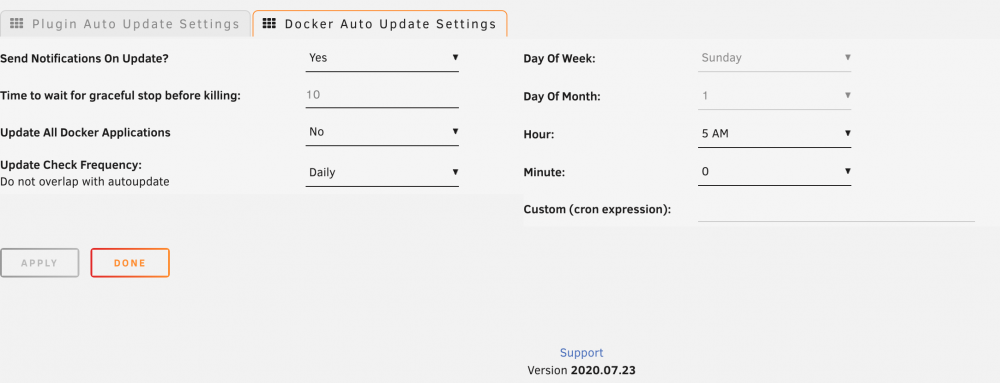Expand the Minute dropdown
The width and height of the screenshot is (1000, 383).
coord(774,172)
